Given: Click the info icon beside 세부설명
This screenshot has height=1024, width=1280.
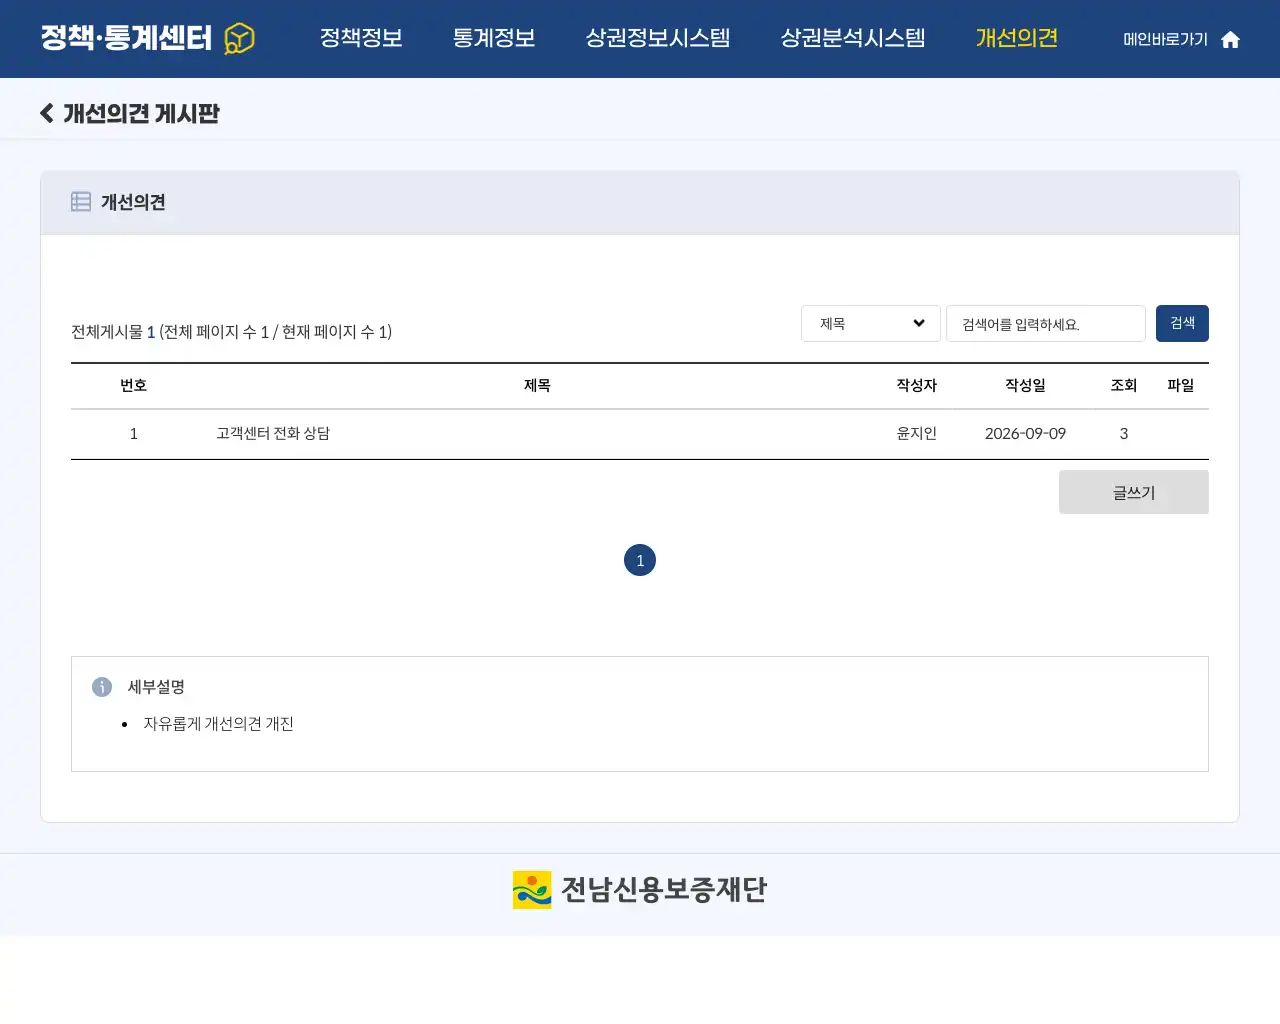Looking at the screenshot, I should point(102,687).
